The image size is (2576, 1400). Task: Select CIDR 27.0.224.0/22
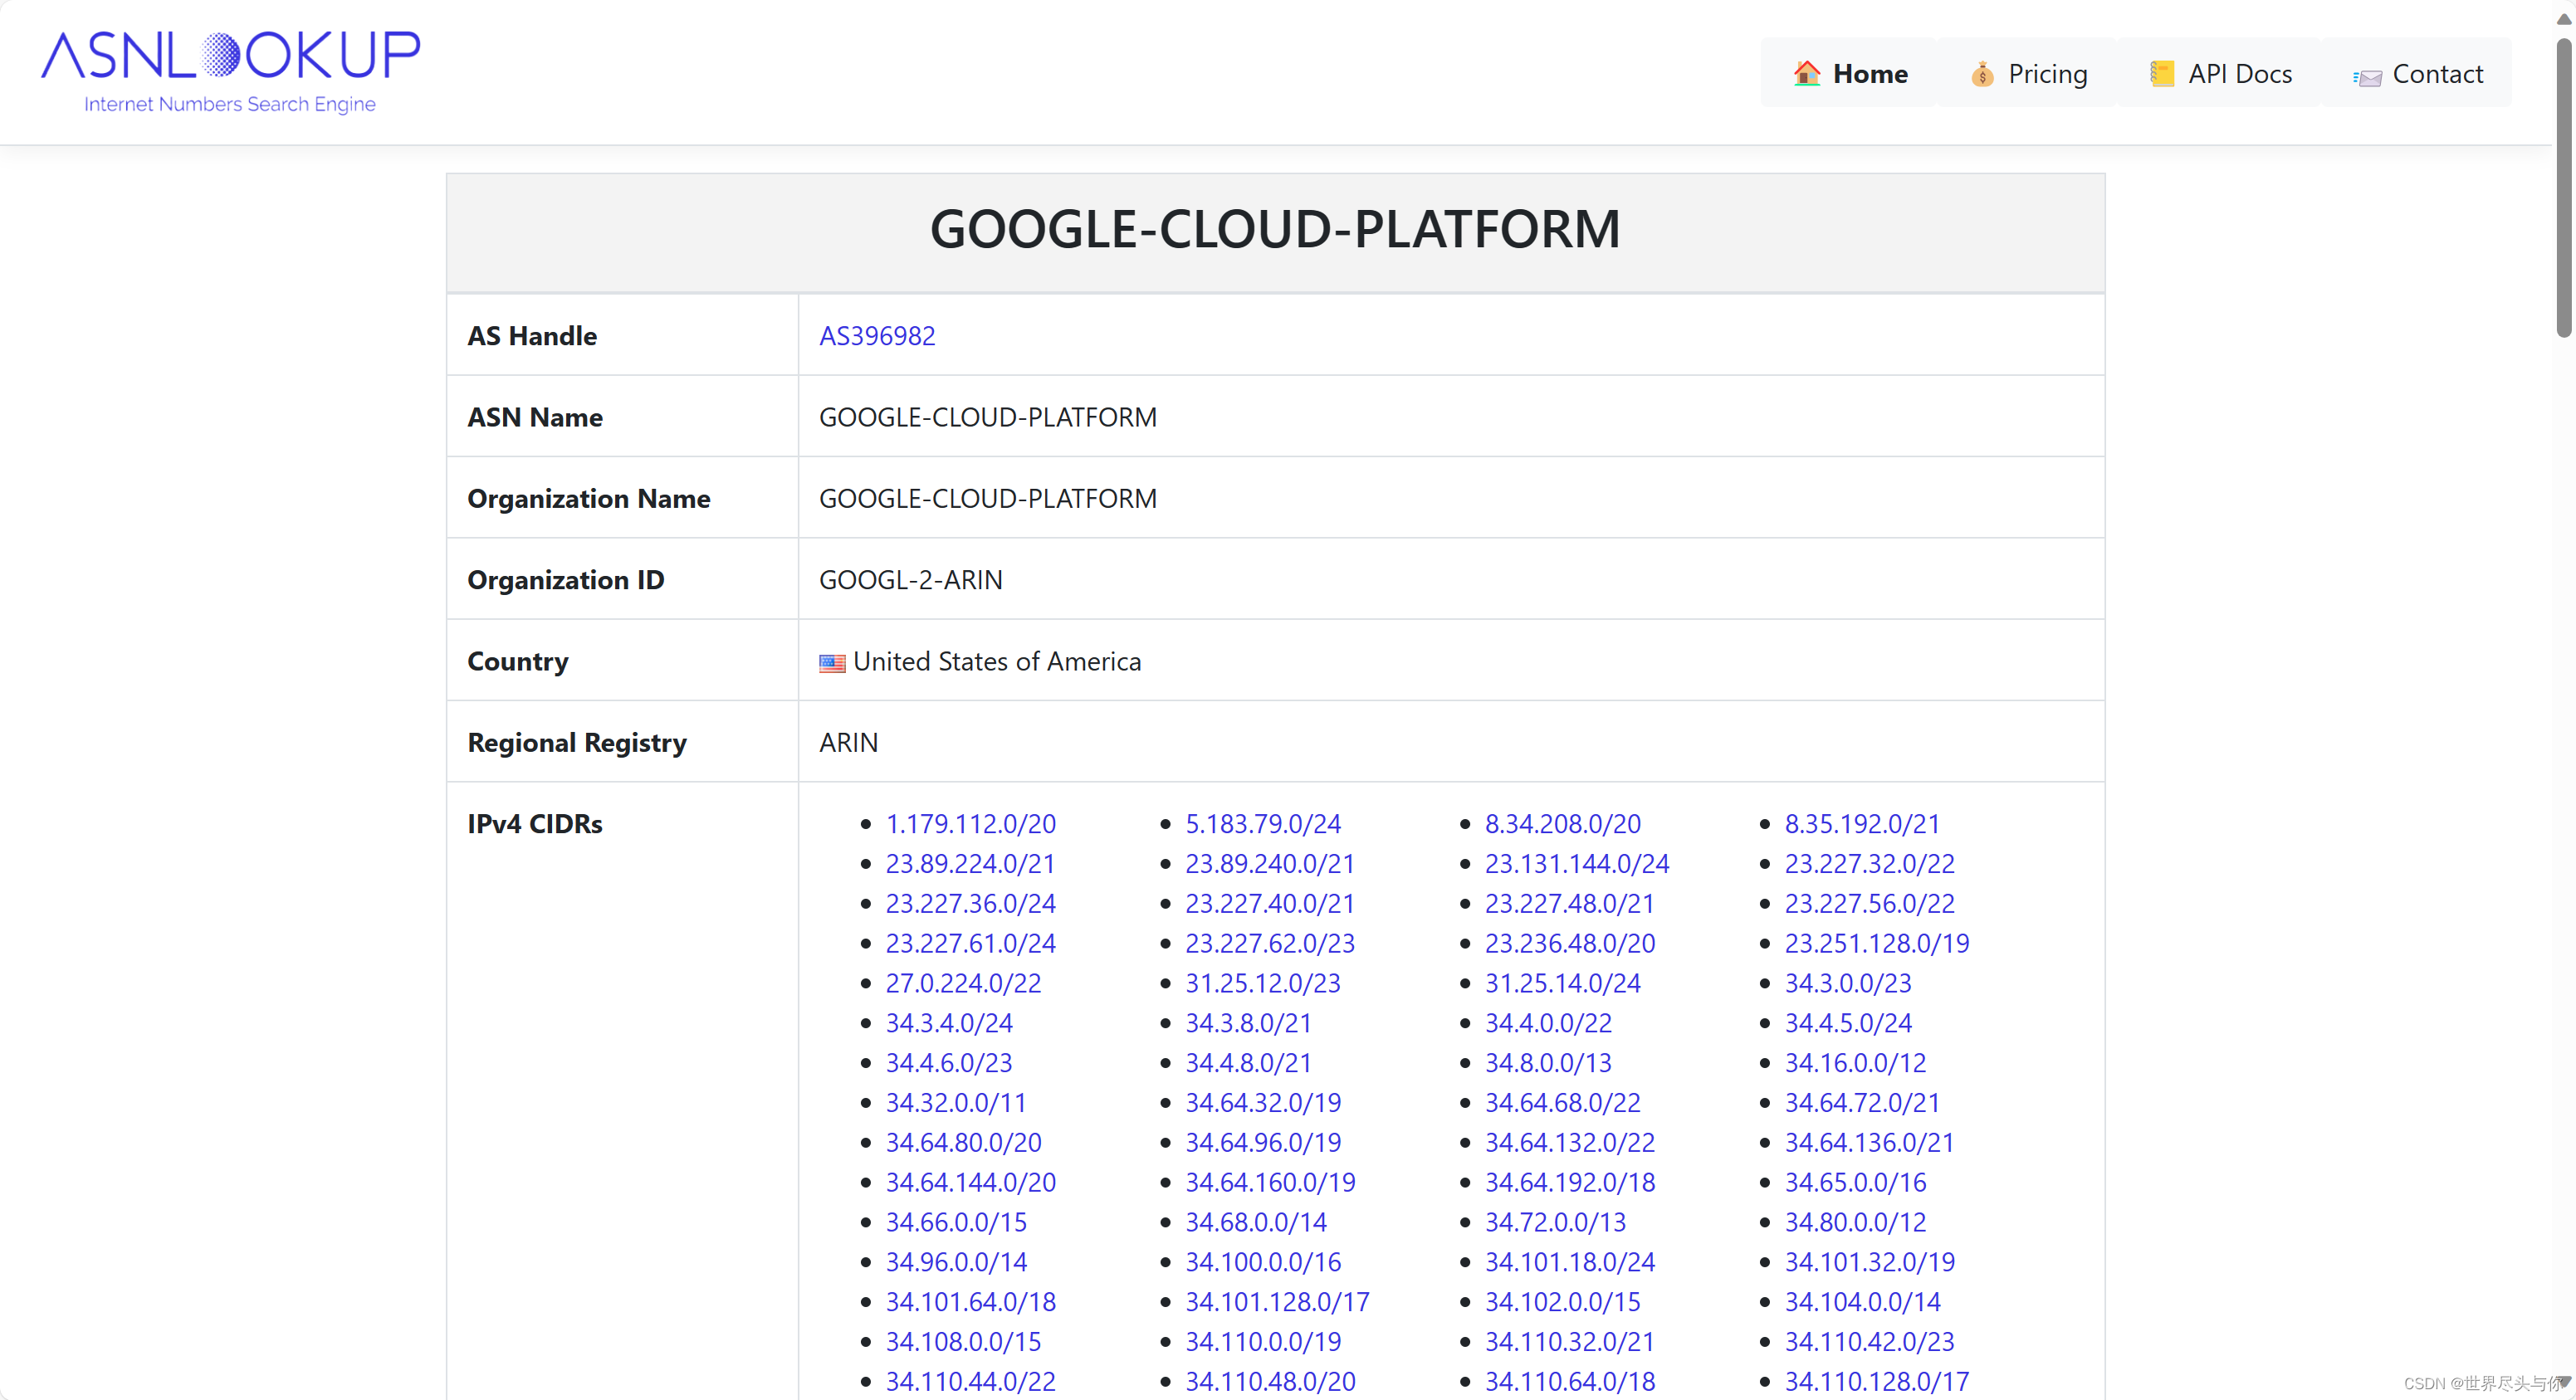point(963,984)
